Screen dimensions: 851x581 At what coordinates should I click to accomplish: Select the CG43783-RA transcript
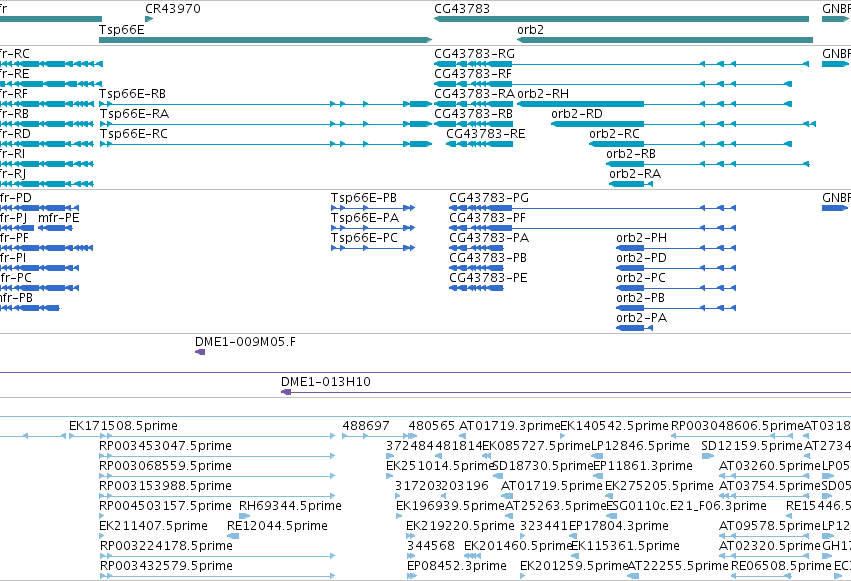pyautogui.click(x=473, y=104)
